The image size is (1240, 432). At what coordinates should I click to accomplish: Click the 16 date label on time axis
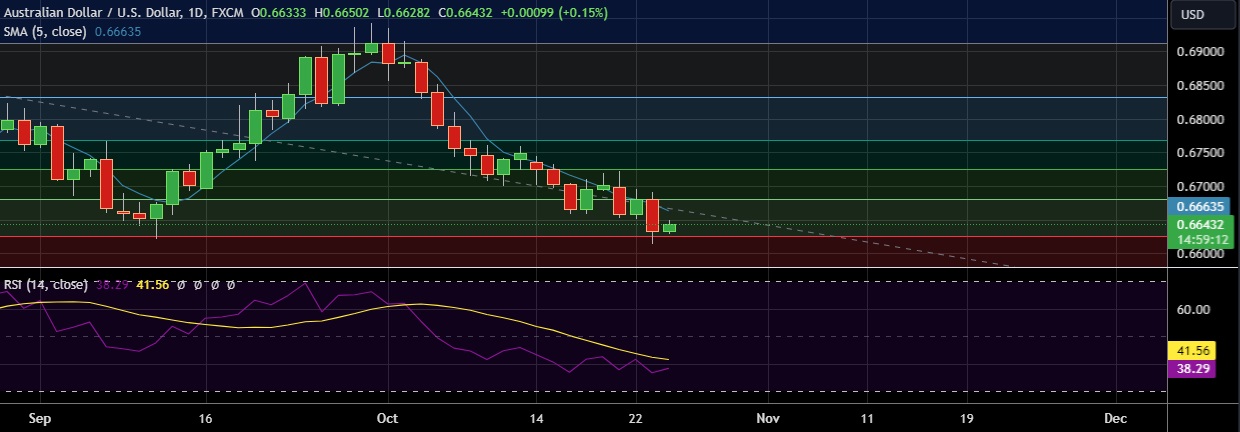coord(207,417)
